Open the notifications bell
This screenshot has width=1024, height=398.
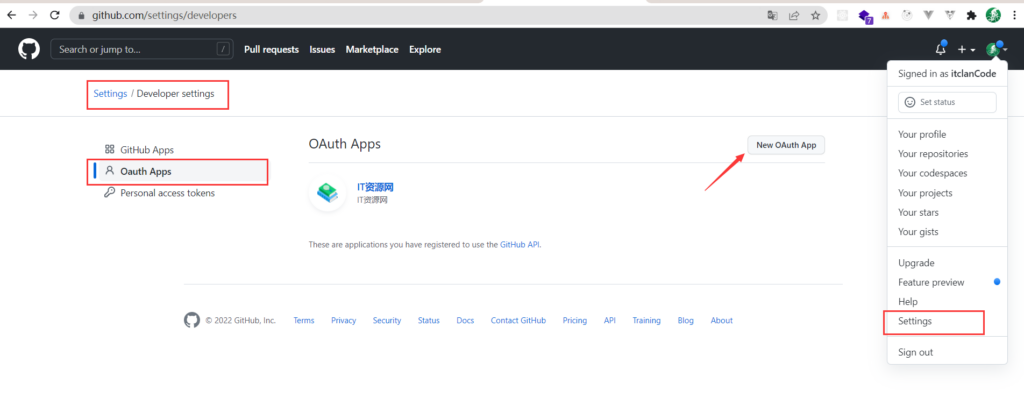[x=941, y=49]
